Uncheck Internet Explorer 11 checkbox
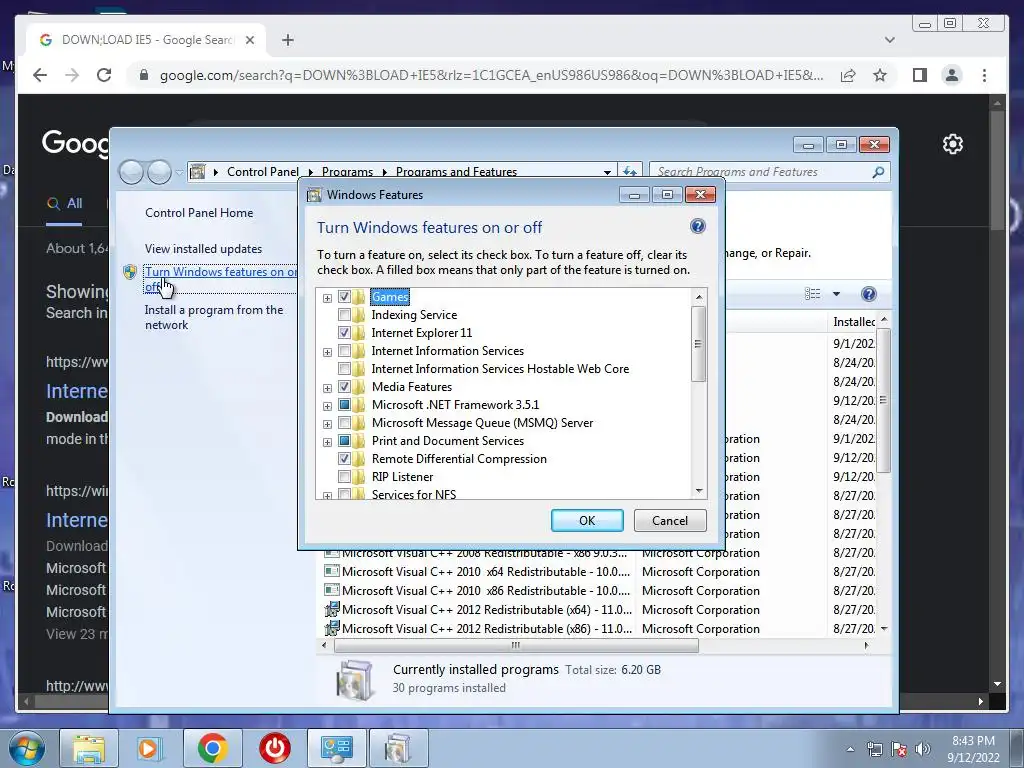Screen dimensions: 1024x768 tap(344, 332)
